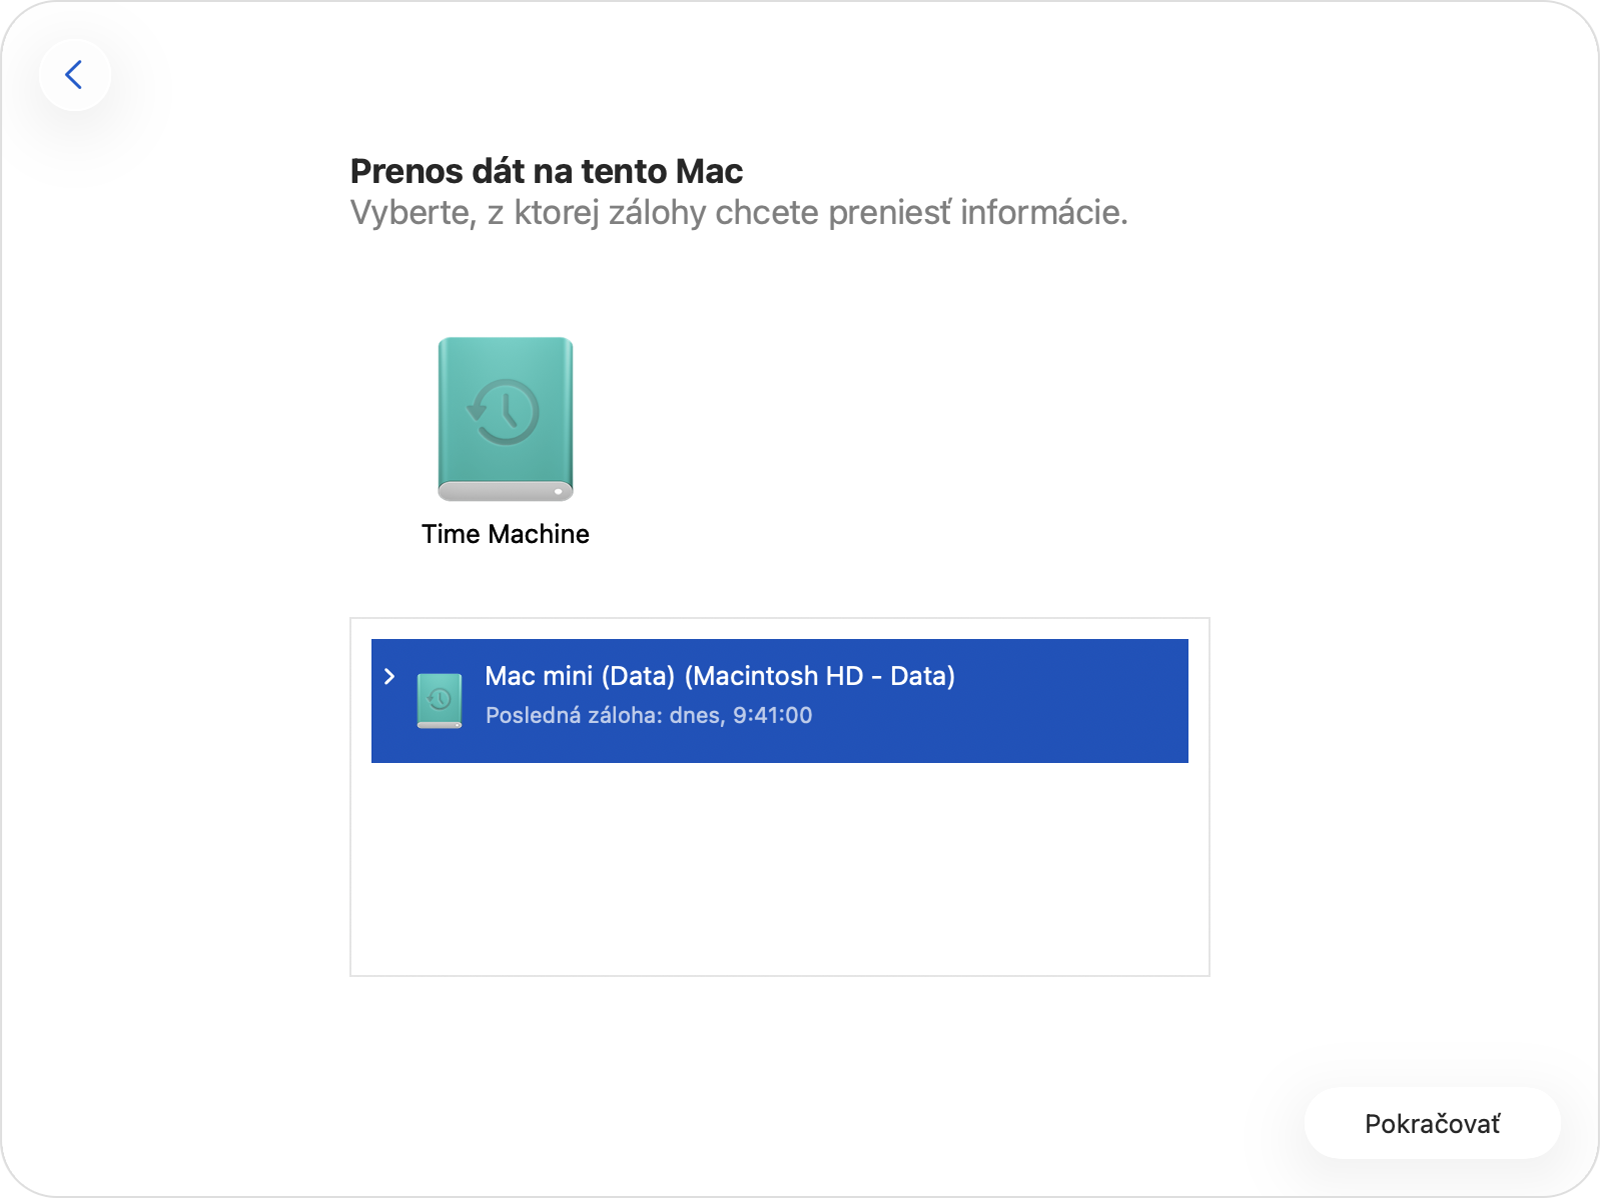
Task: Click the 'Posledná záloha: dnes, 9:41:00' text
Action: pos(648,715)
